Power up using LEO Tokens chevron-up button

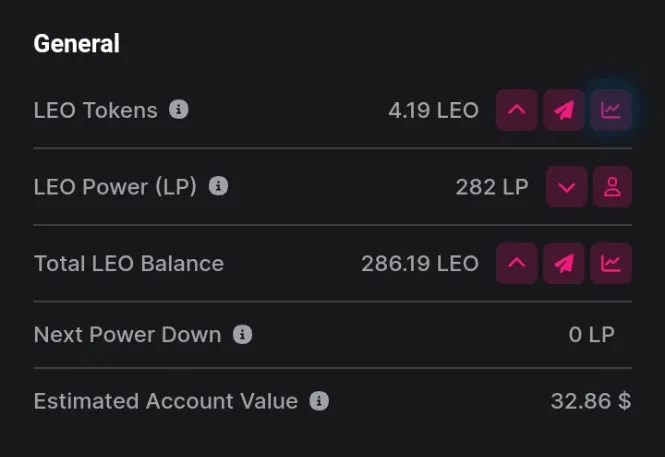(517, 110)
